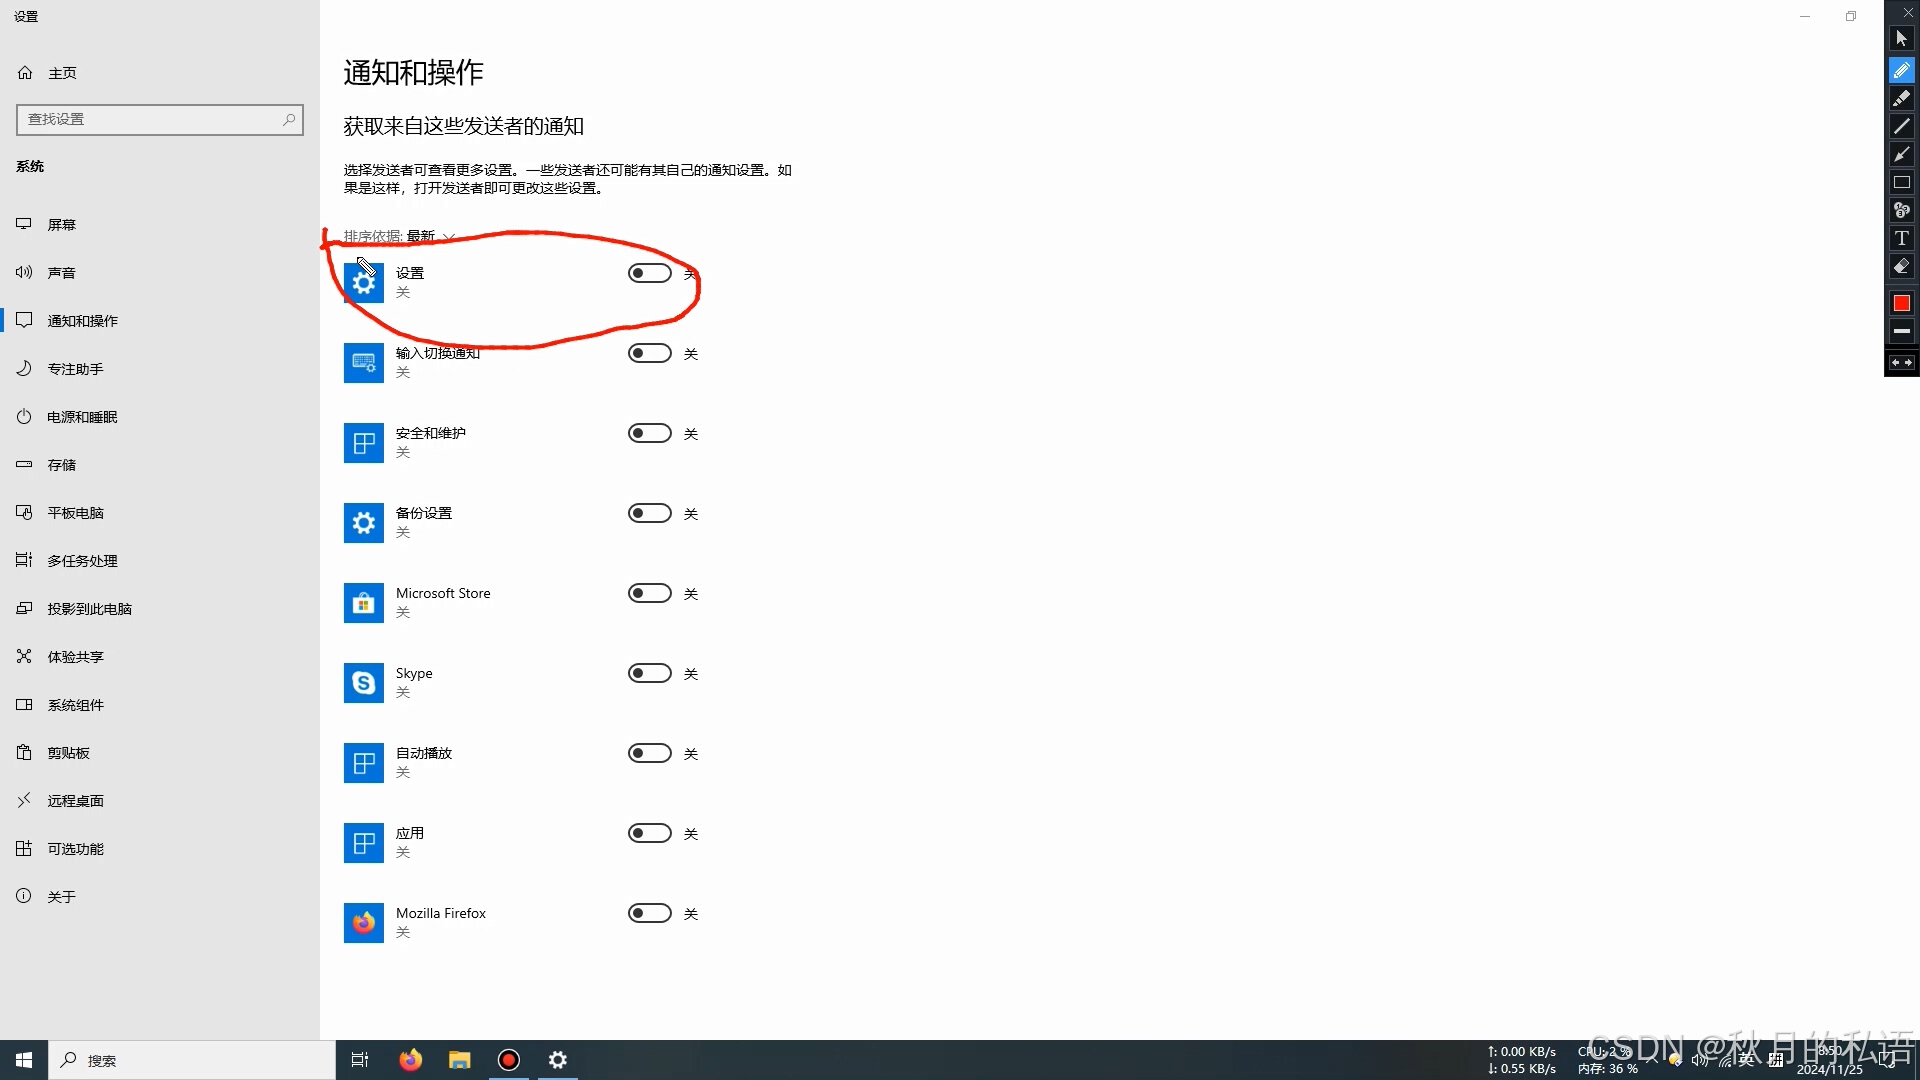This screenshot has height=1080, width=1920.
Task: Click the numbered step counter tool
Action: click(x=1901, y=211)
